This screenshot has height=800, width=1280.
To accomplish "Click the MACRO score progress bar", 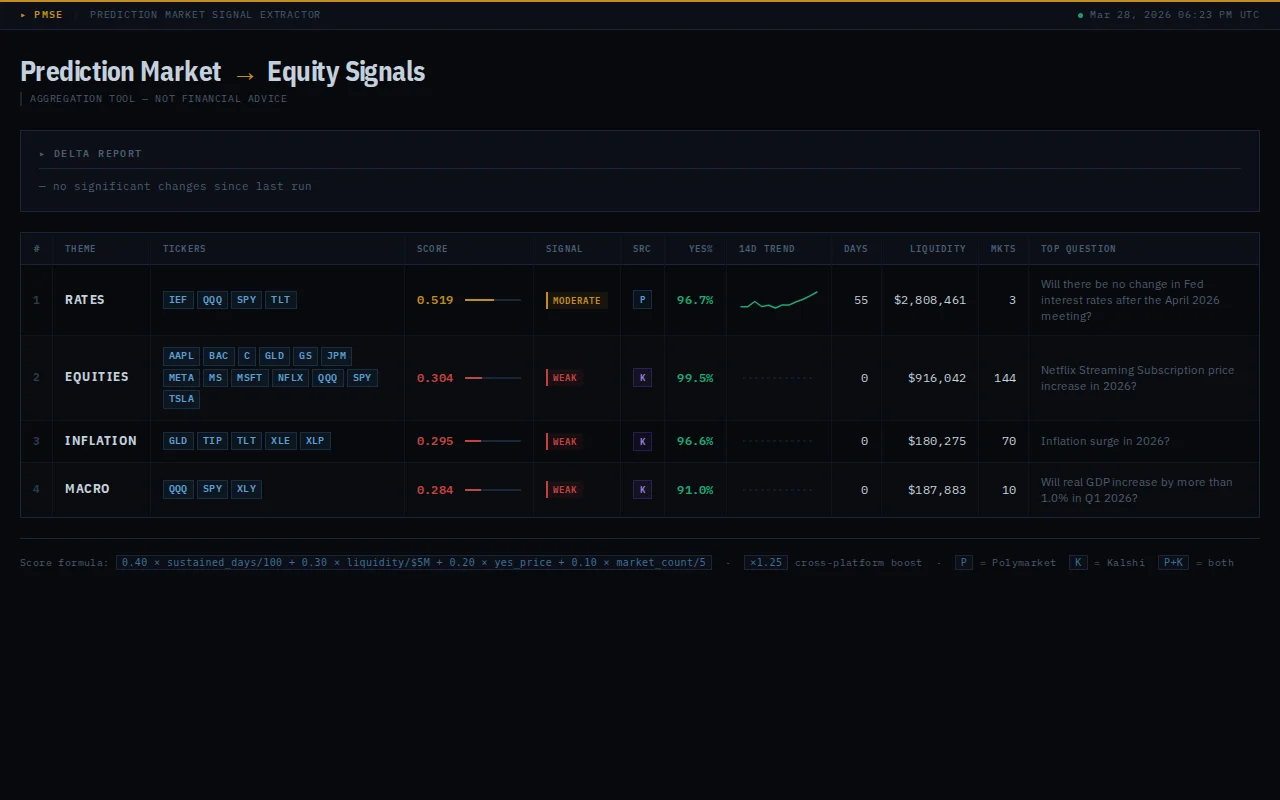I will point(493,490).
